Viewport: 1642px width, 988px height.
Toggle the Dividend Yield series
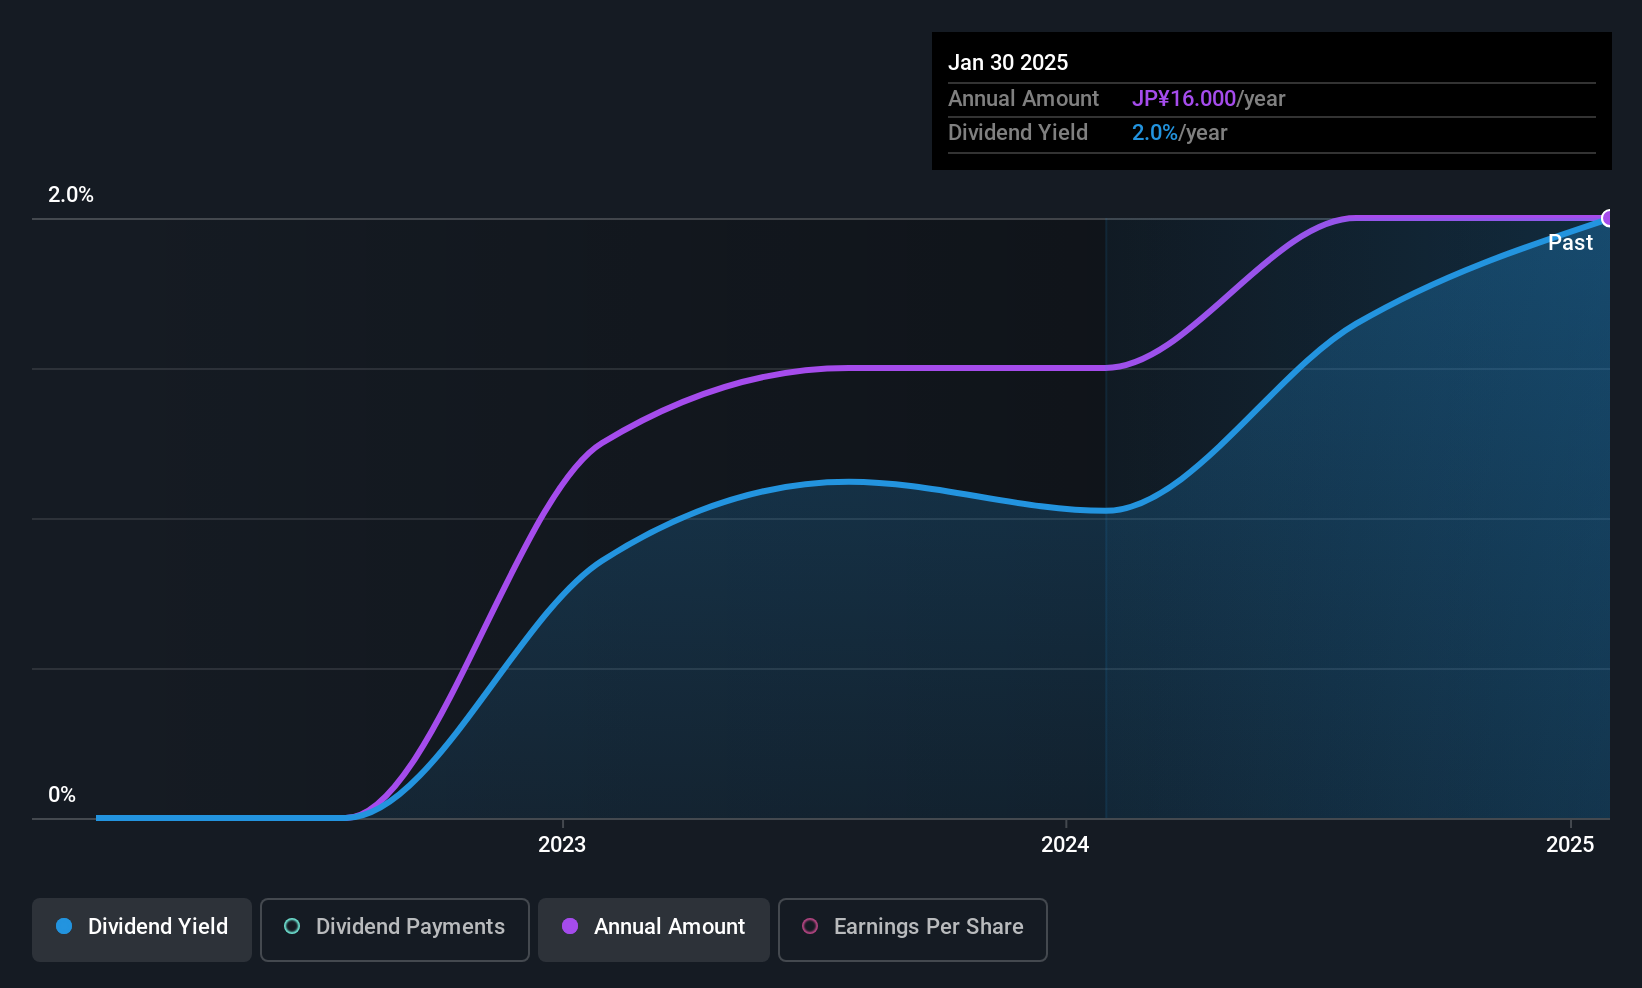pyautogui.click(x=142, y=930)
